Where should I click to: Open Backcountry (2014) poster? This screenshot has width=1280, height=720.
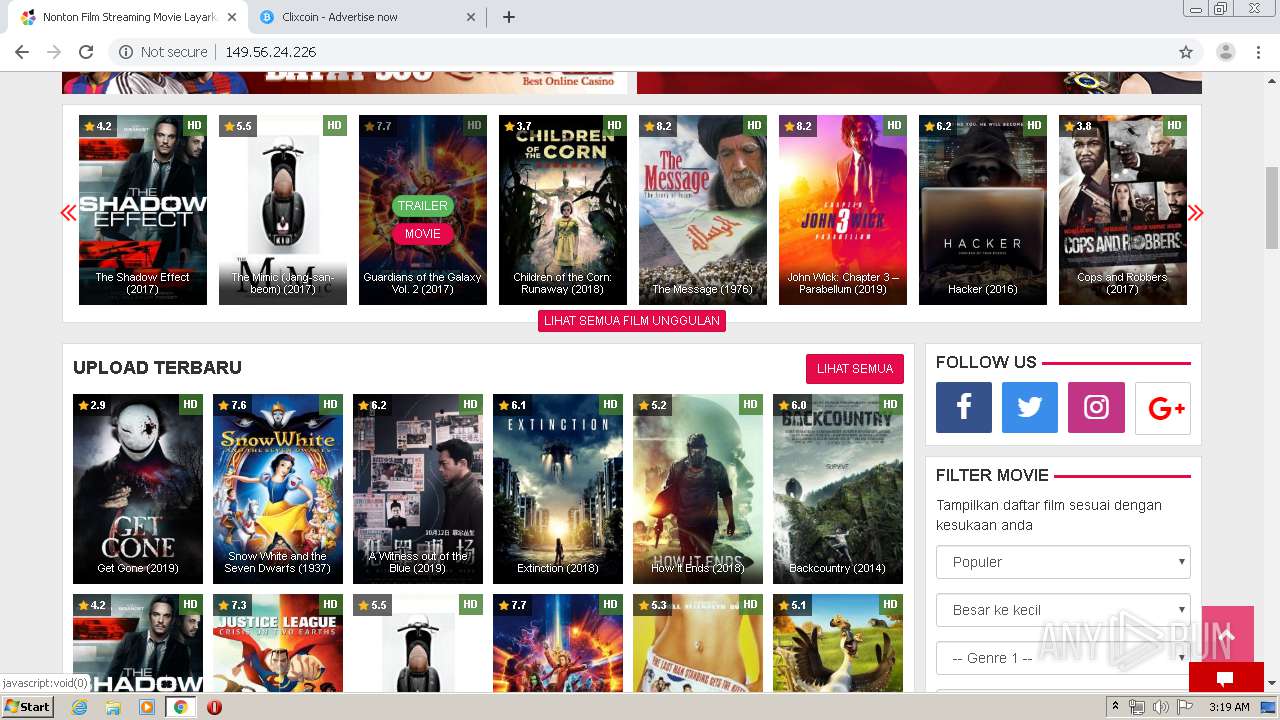[838, 489]
